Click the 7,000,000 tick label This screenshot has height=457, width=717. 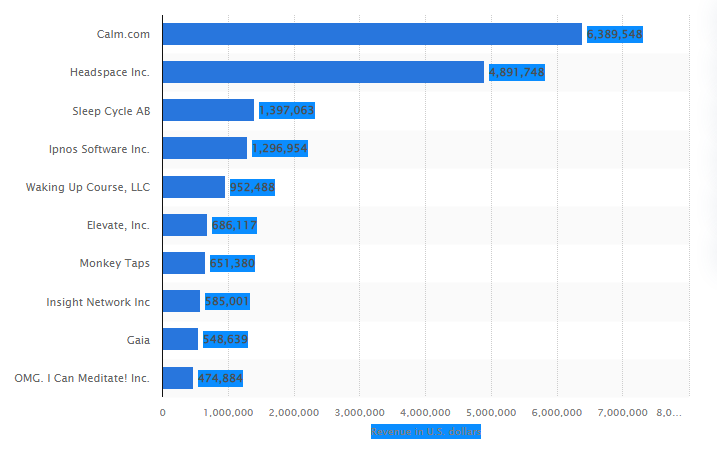[622, 413]
